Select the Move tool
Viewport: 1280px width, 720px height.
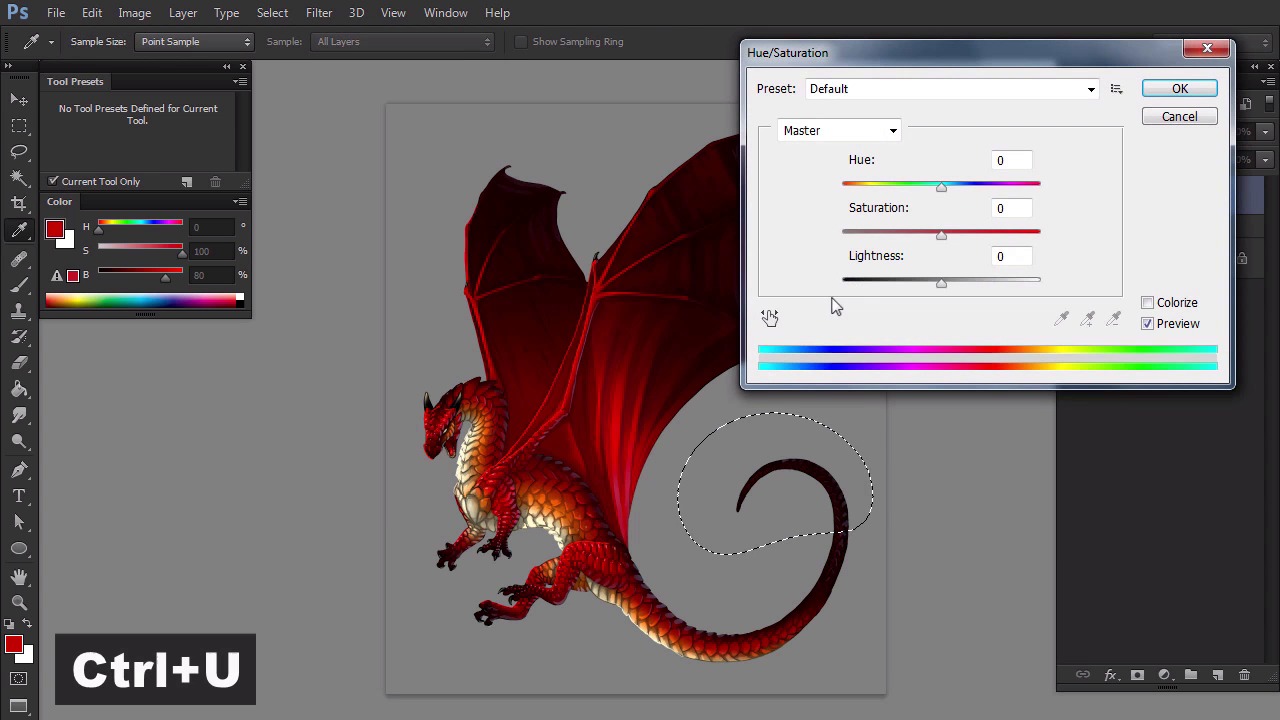coord(19,100)
